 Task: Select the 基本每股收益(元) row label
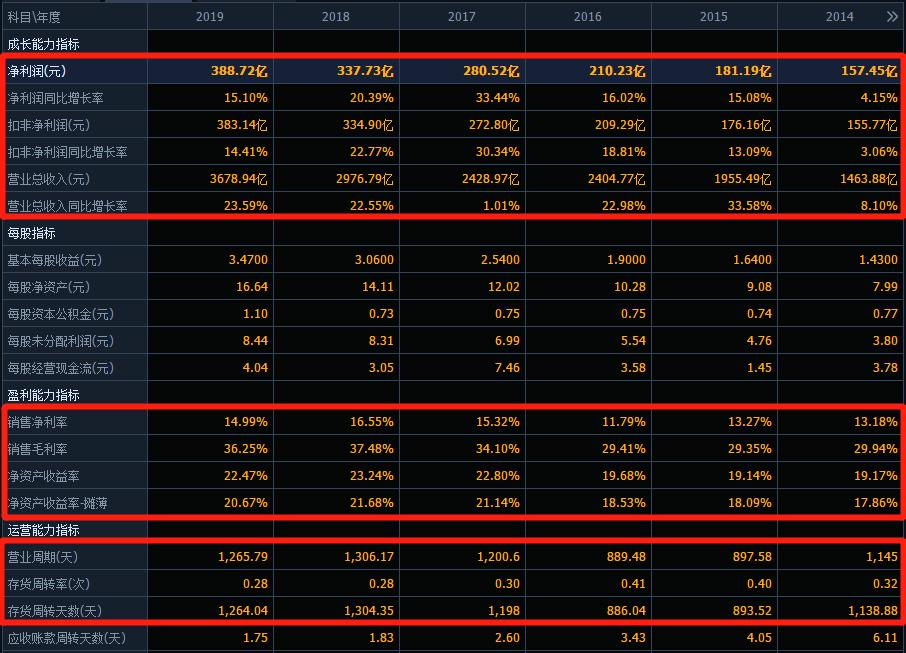pos(55,260)
